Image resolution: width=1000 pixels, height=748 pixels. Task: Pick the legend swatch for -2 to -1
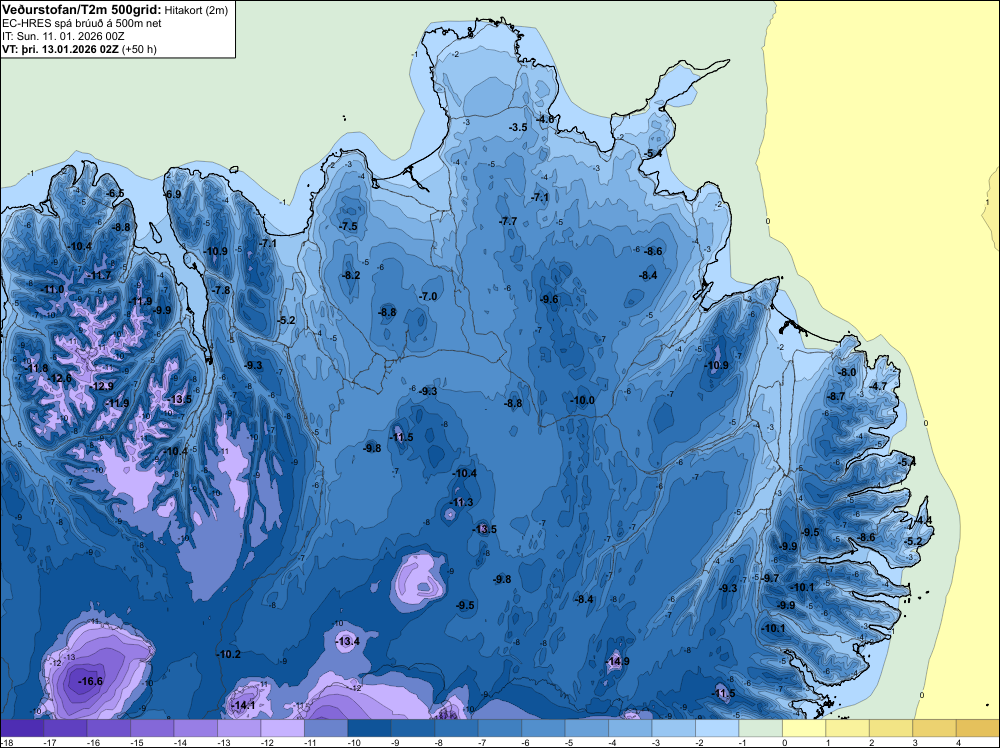pos(717,728)
